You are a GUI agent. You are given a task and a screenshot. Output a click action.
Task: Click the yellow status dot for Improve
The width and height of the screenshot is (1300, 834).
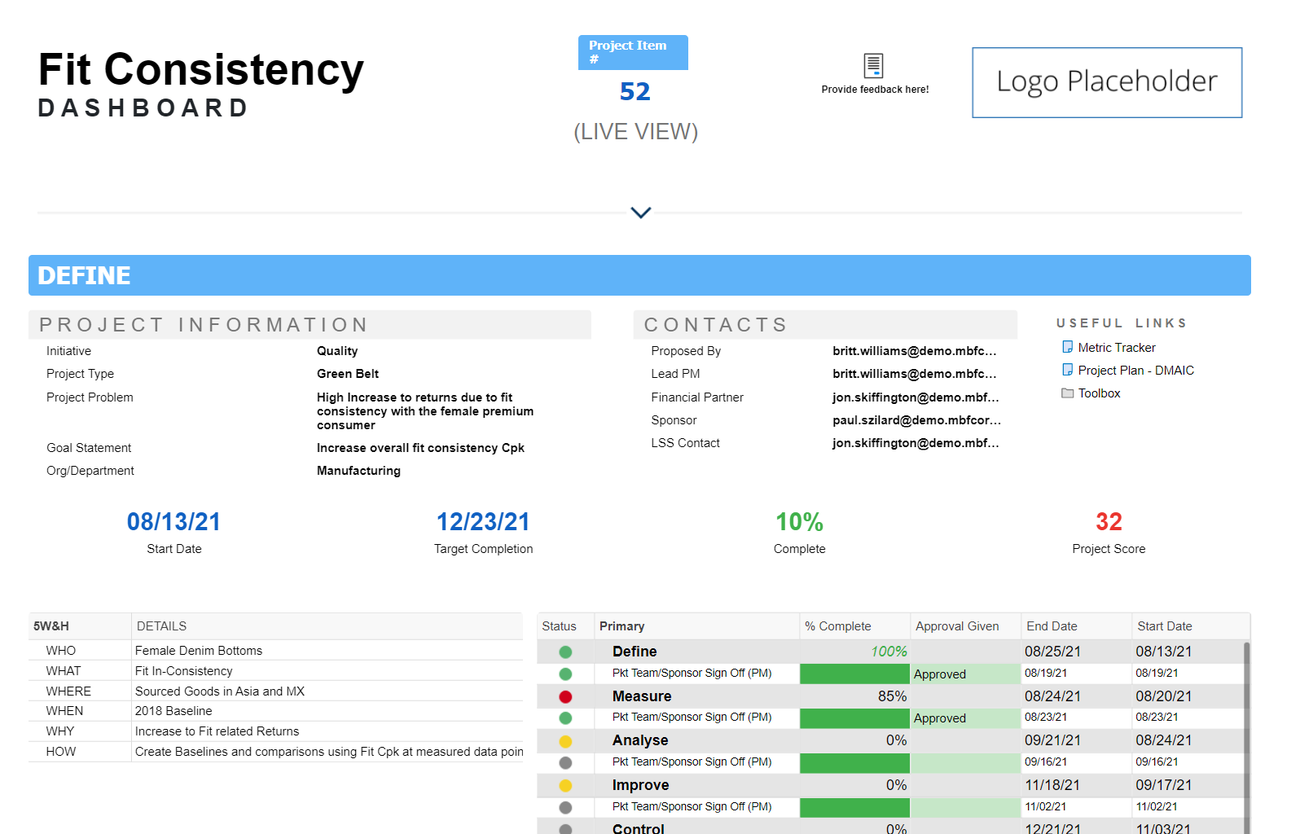565,786
